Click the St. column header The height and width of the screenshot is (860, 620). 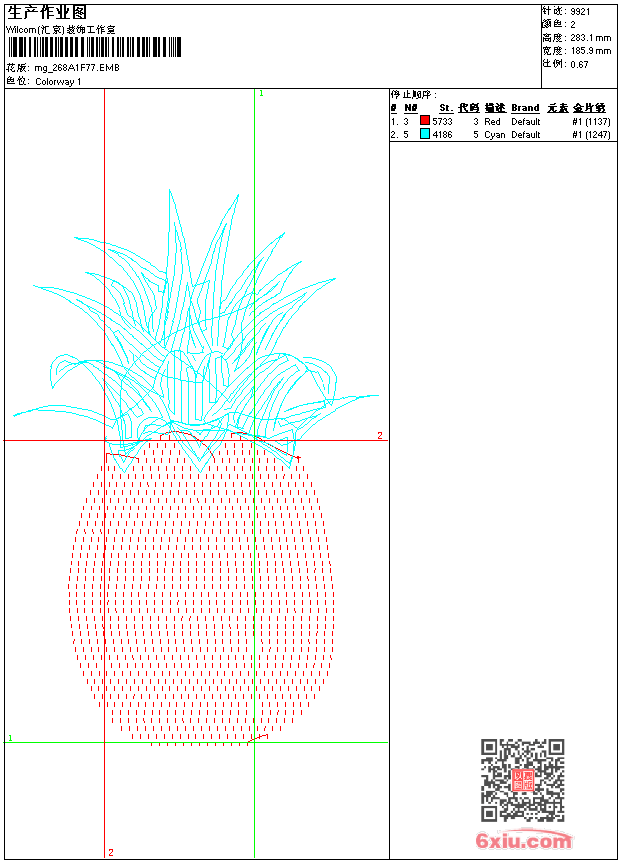[446, 108]
